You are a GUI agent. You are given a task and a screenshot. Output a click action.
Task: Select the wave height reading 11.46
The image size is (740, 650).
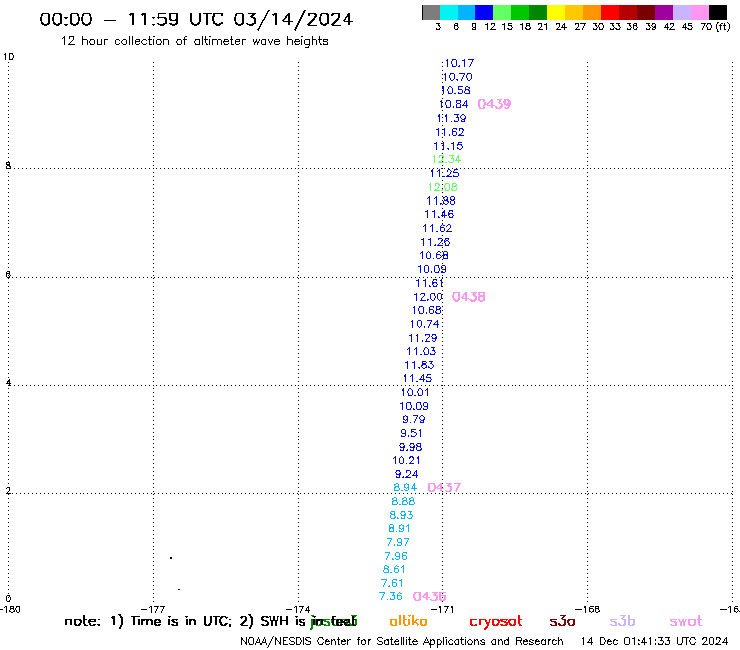[x=439, y=214]
